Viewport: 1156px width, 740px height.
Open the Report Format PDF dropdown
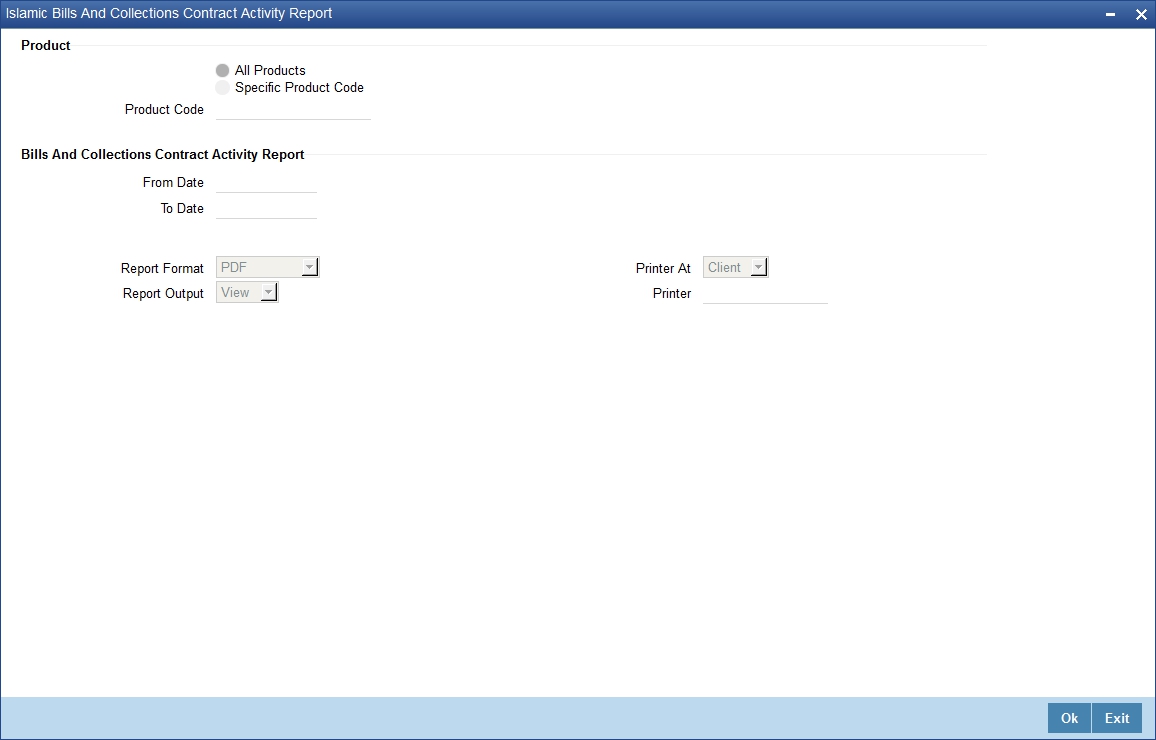(x=268, y=268)
